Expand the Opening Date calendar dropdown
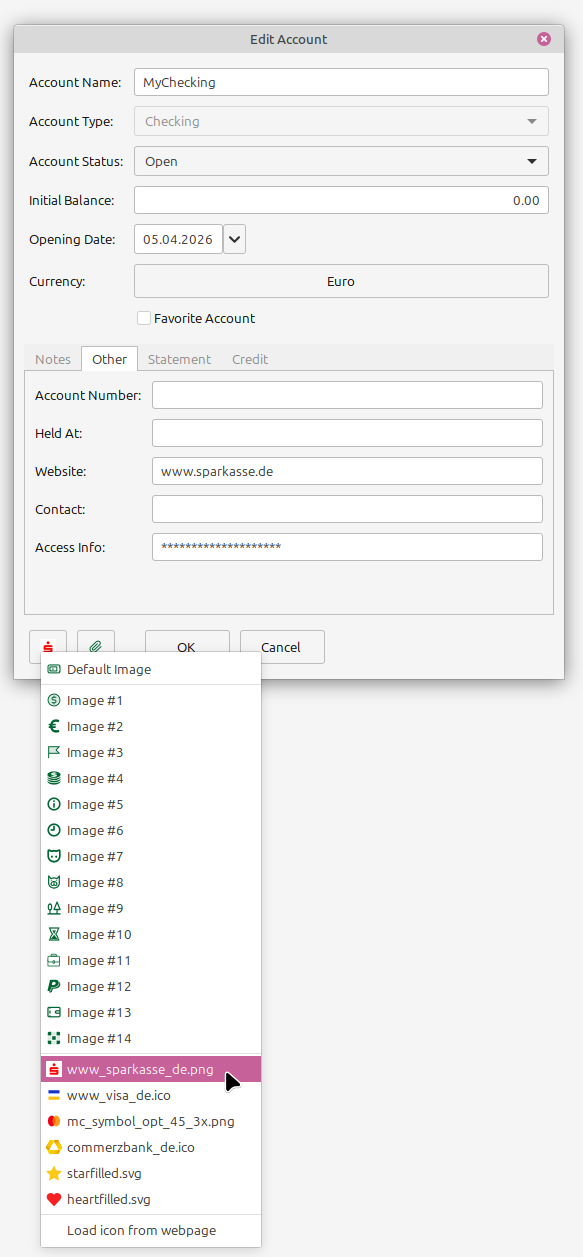583x1257 pixels. [234, 239]
